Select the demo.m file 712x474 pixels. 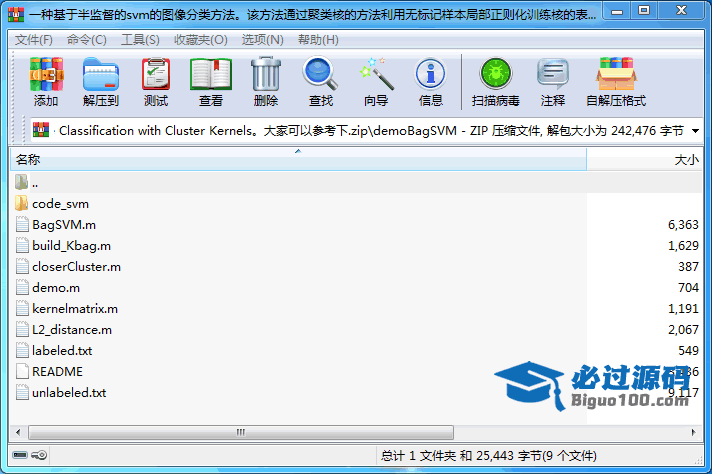[x=56, y=287]
